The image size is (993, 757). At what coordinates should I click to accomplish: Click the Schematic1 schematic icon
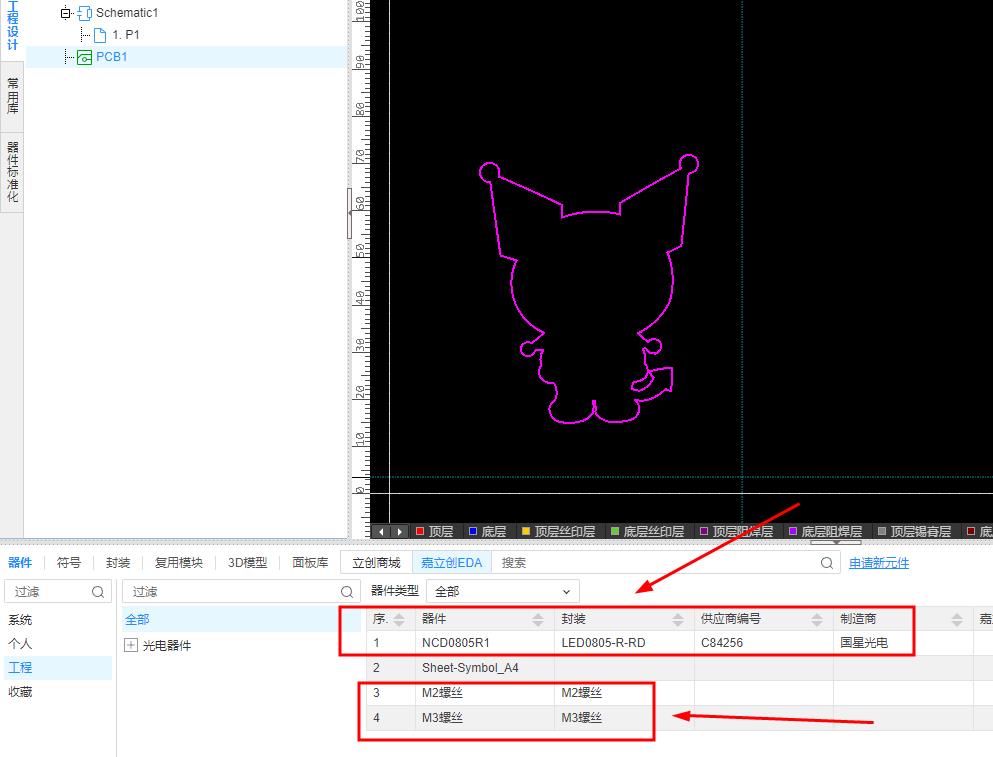[x=84, y=13]
